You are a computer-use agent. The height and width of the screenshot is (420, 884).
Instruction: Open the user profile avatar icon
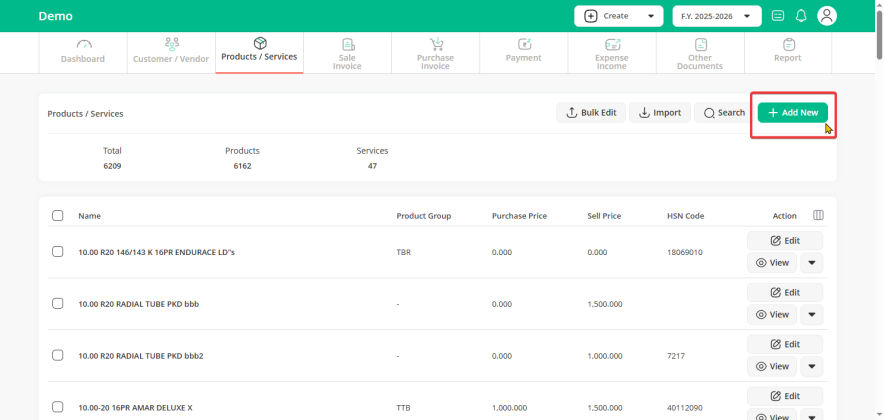tap(827, 16)
